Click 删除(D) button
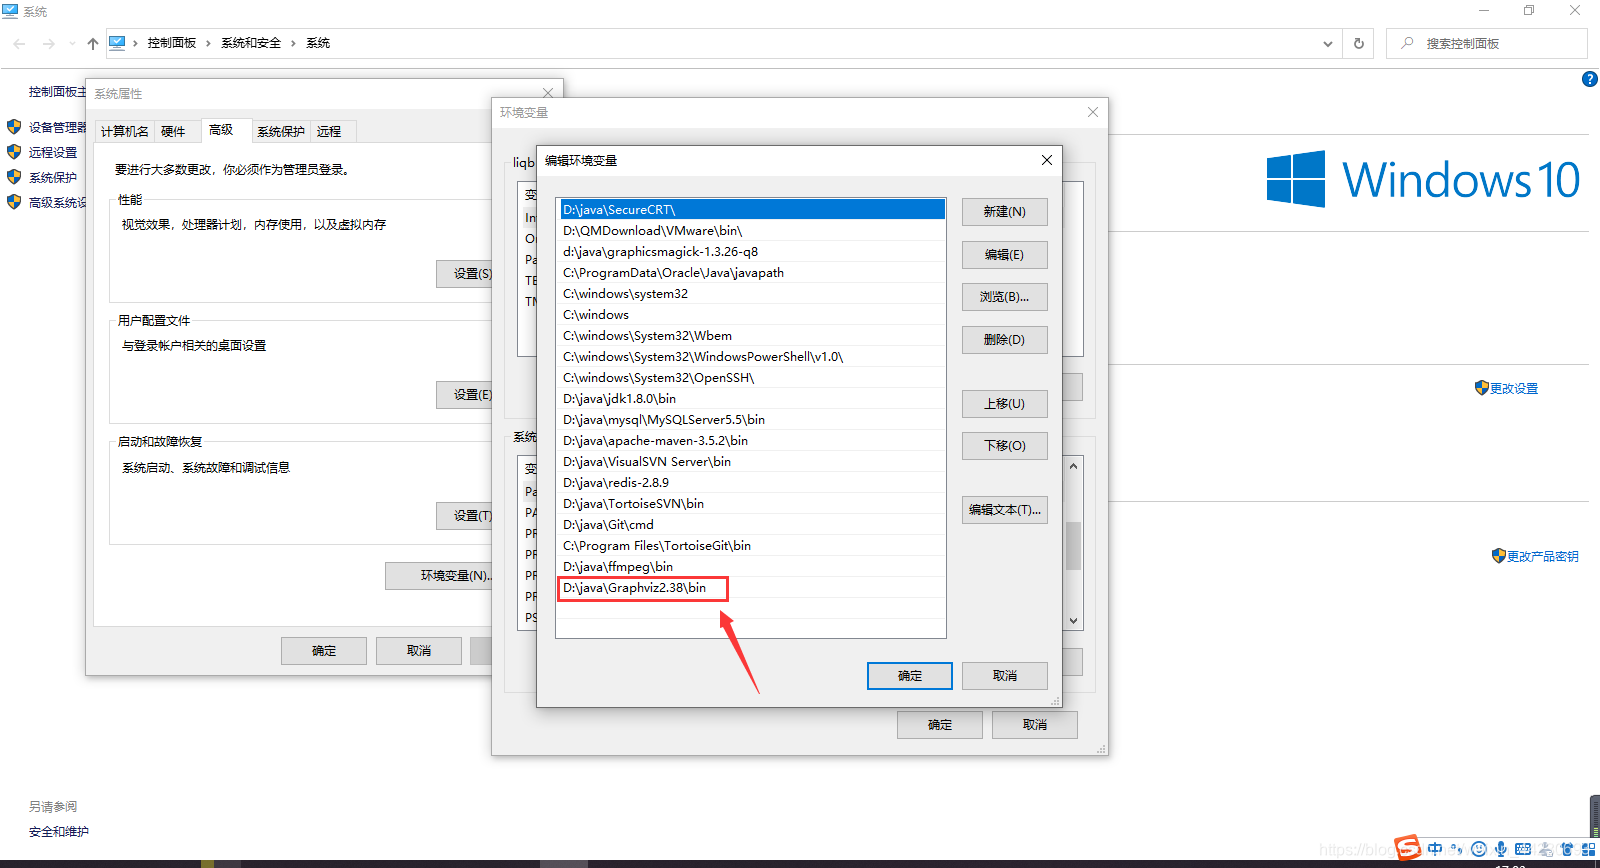Viewport: 1600px width, 868px height. pos(1004,340)
